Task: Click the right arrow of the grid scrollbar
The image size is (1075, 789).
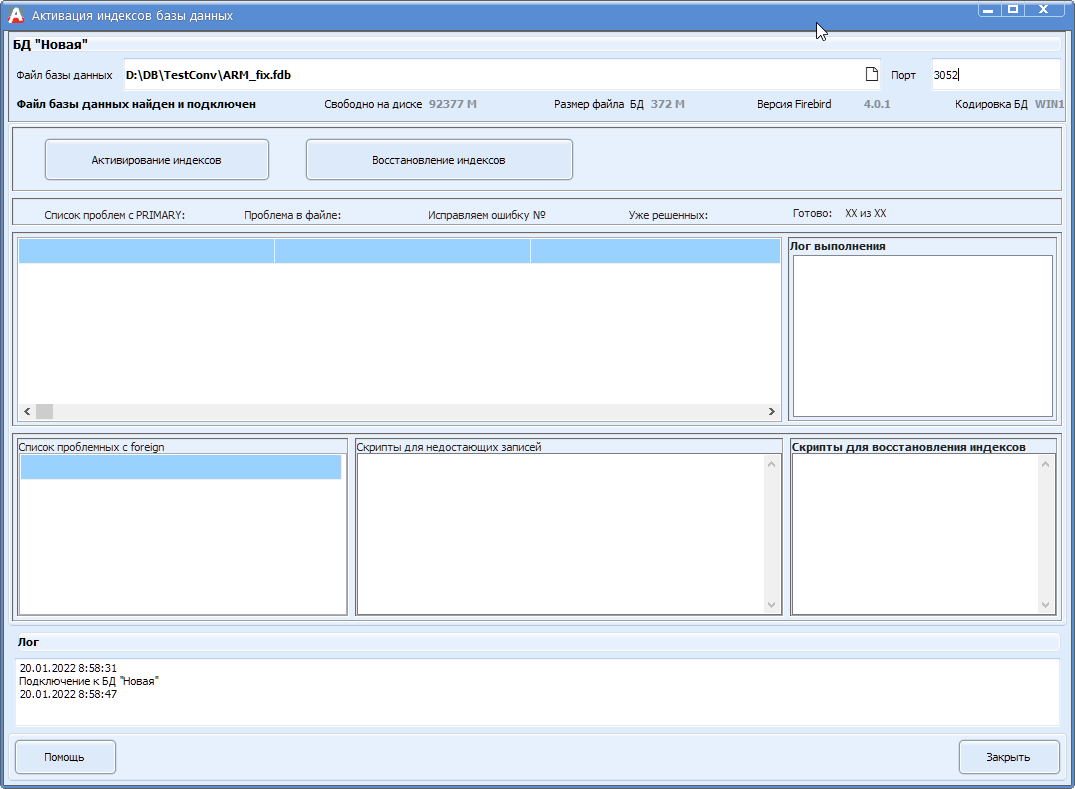Action: coord(771,411)
